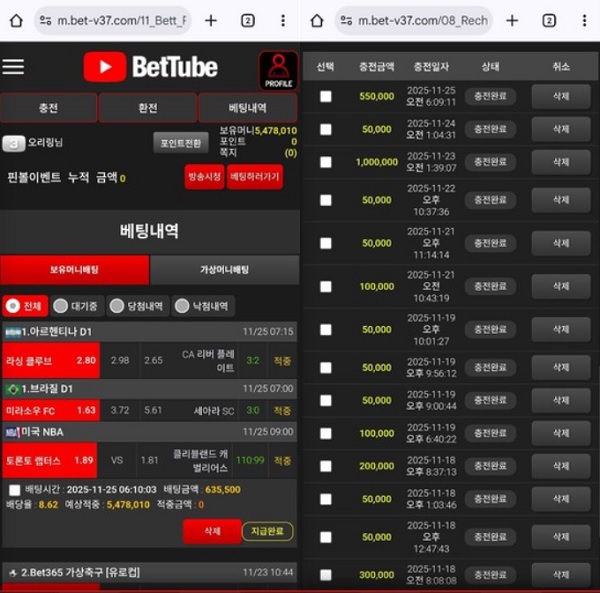
Task: Tick the checkbox for the 1,000,000 recharge row
Action: pos(325,162)
